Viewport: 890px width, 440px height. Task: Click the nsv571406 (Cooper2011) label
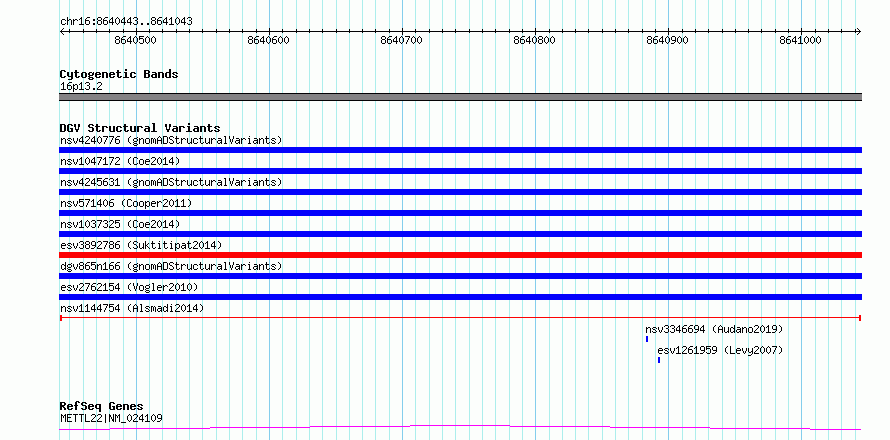coord(126,203)
